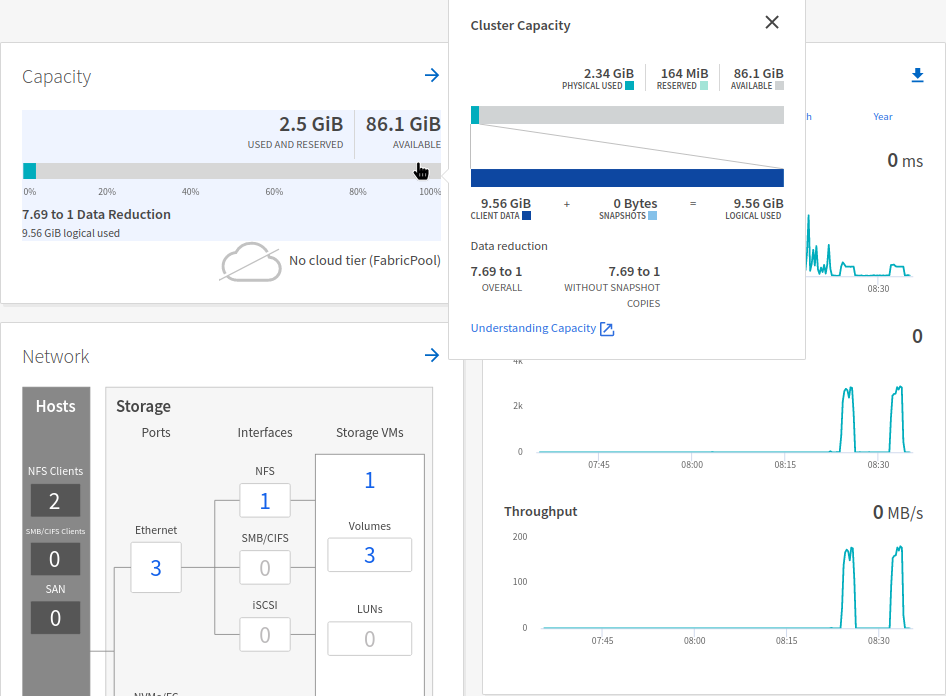
Task: Click '9.56 GiB' logical used value in popup
Action: click(x=758, y=203)
